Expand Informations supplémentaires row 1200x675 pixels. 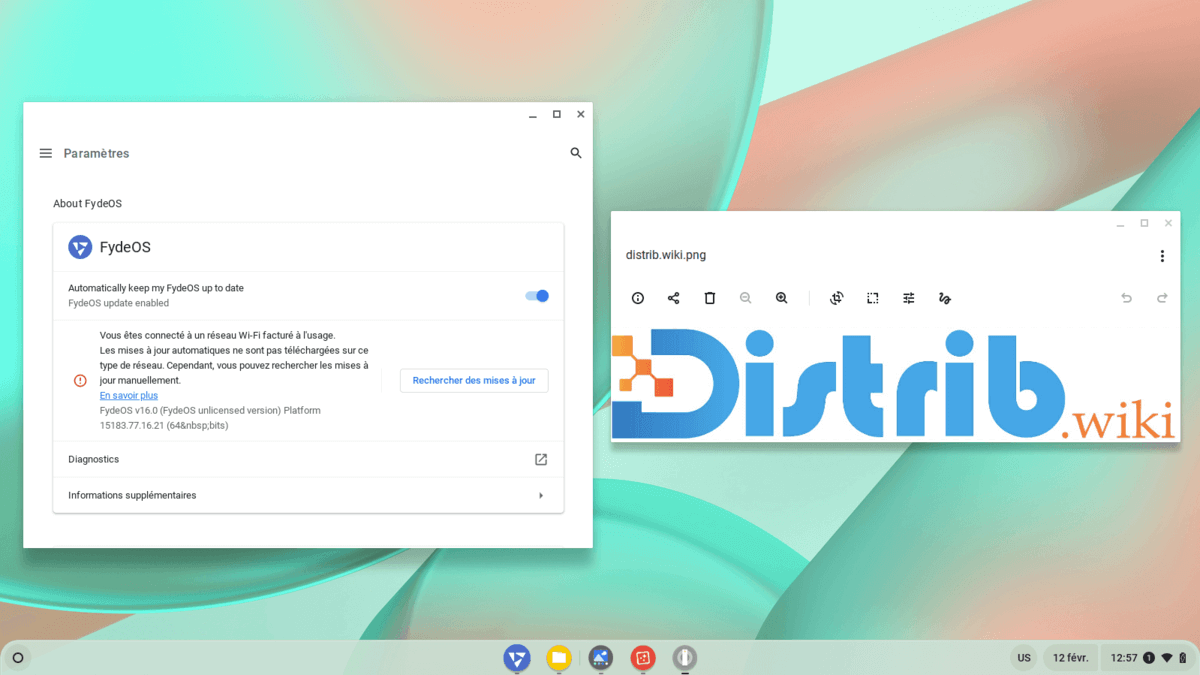tap(308, 496)
